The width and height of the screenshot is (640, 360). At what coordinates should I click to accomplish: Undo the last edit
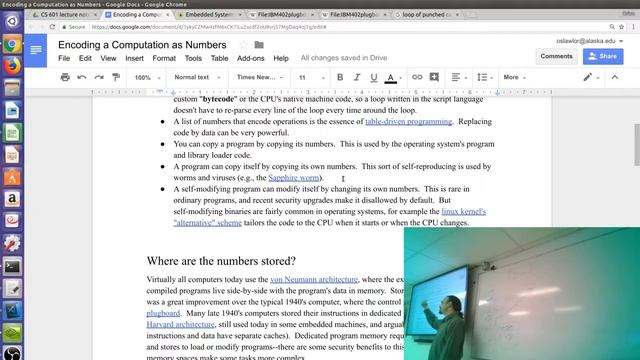[x=82, y=77]
